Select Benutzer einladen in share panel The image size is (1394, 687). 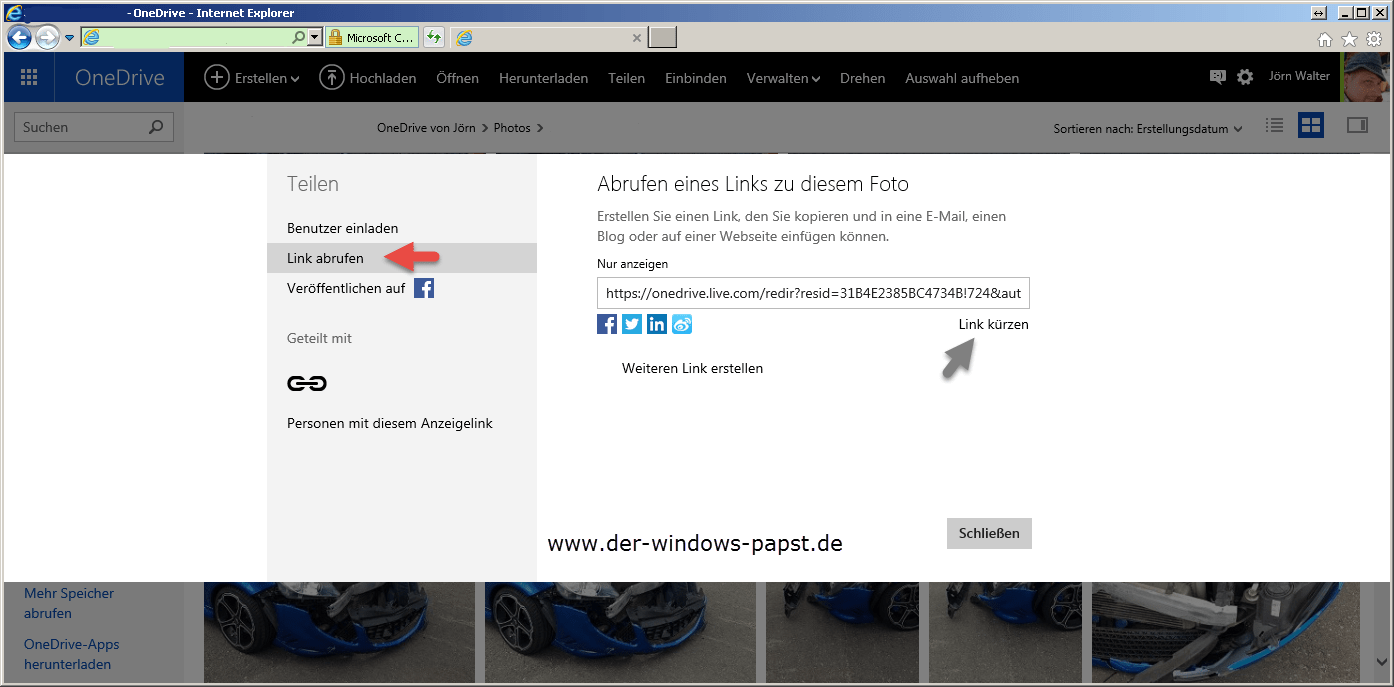pos(342,228)
